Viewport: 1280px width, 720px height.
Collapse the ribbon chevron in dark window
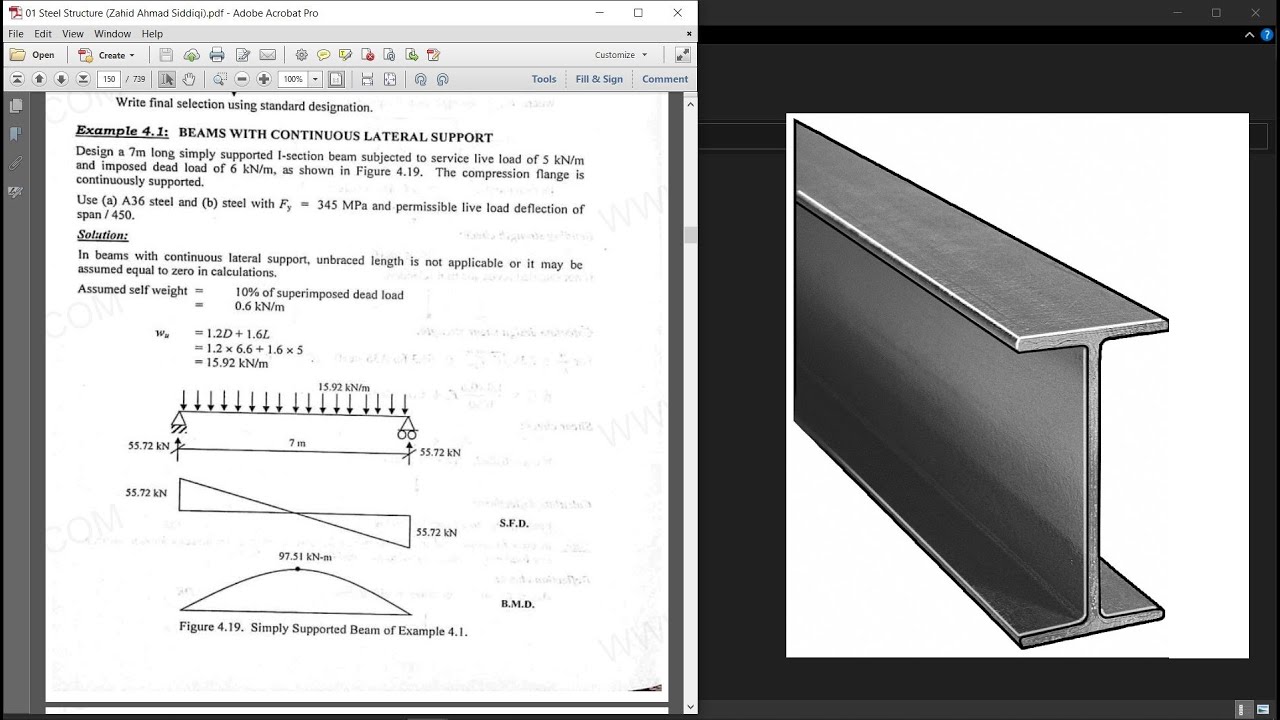[1250, 34]
